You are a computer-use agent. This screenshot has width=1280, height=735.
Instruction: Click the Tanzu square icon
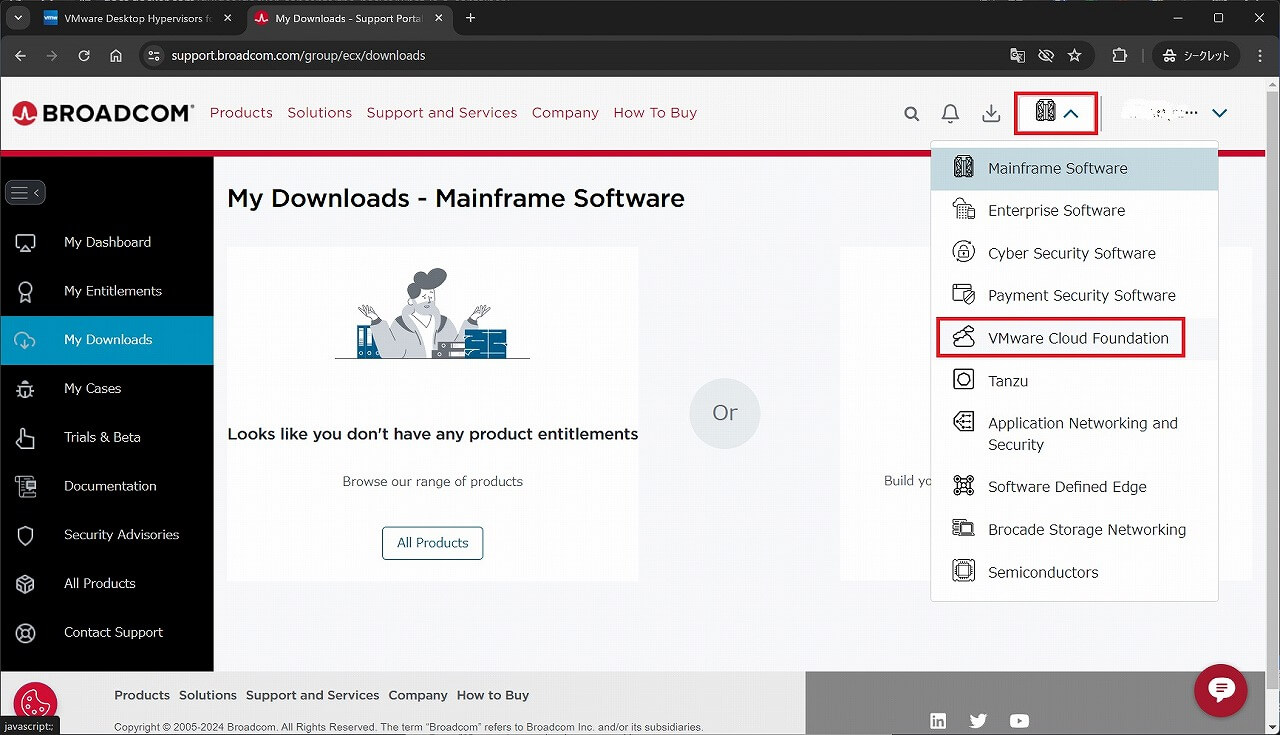[x=963, y=379]
